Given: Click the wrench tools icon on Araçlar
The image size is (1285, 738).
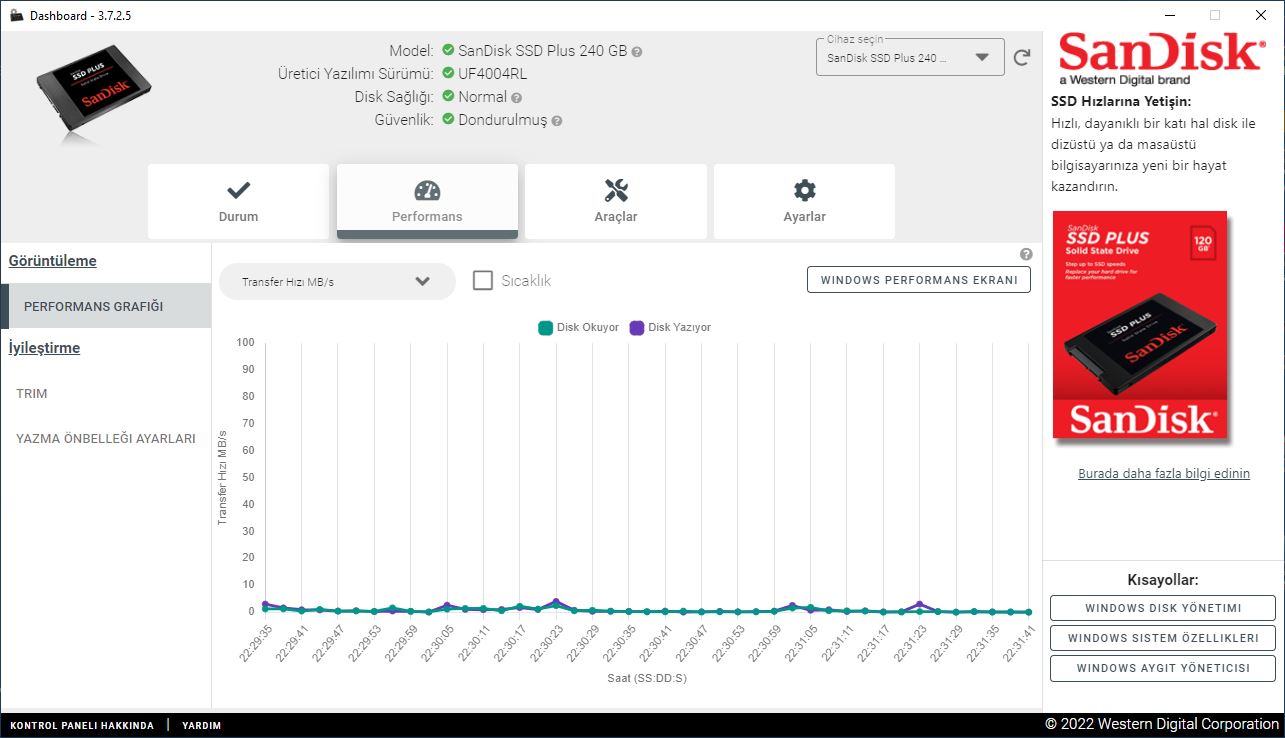Looking at the screenshot, I should (x=616, y=190).
